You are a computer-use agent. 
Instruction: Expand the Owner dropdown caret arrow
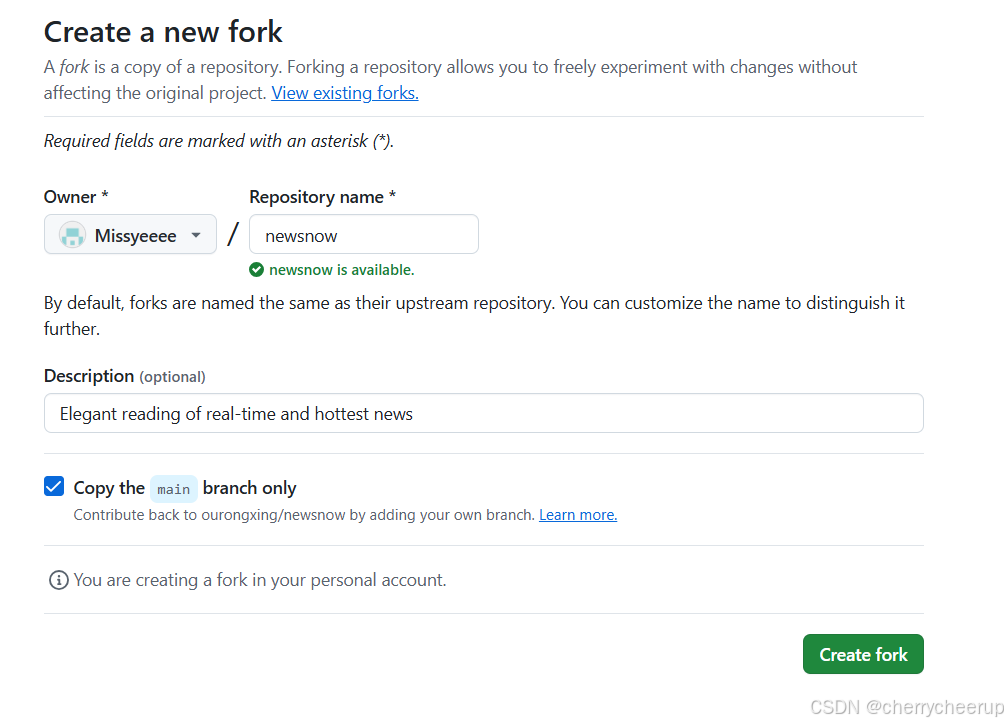[x=196, y=236]
